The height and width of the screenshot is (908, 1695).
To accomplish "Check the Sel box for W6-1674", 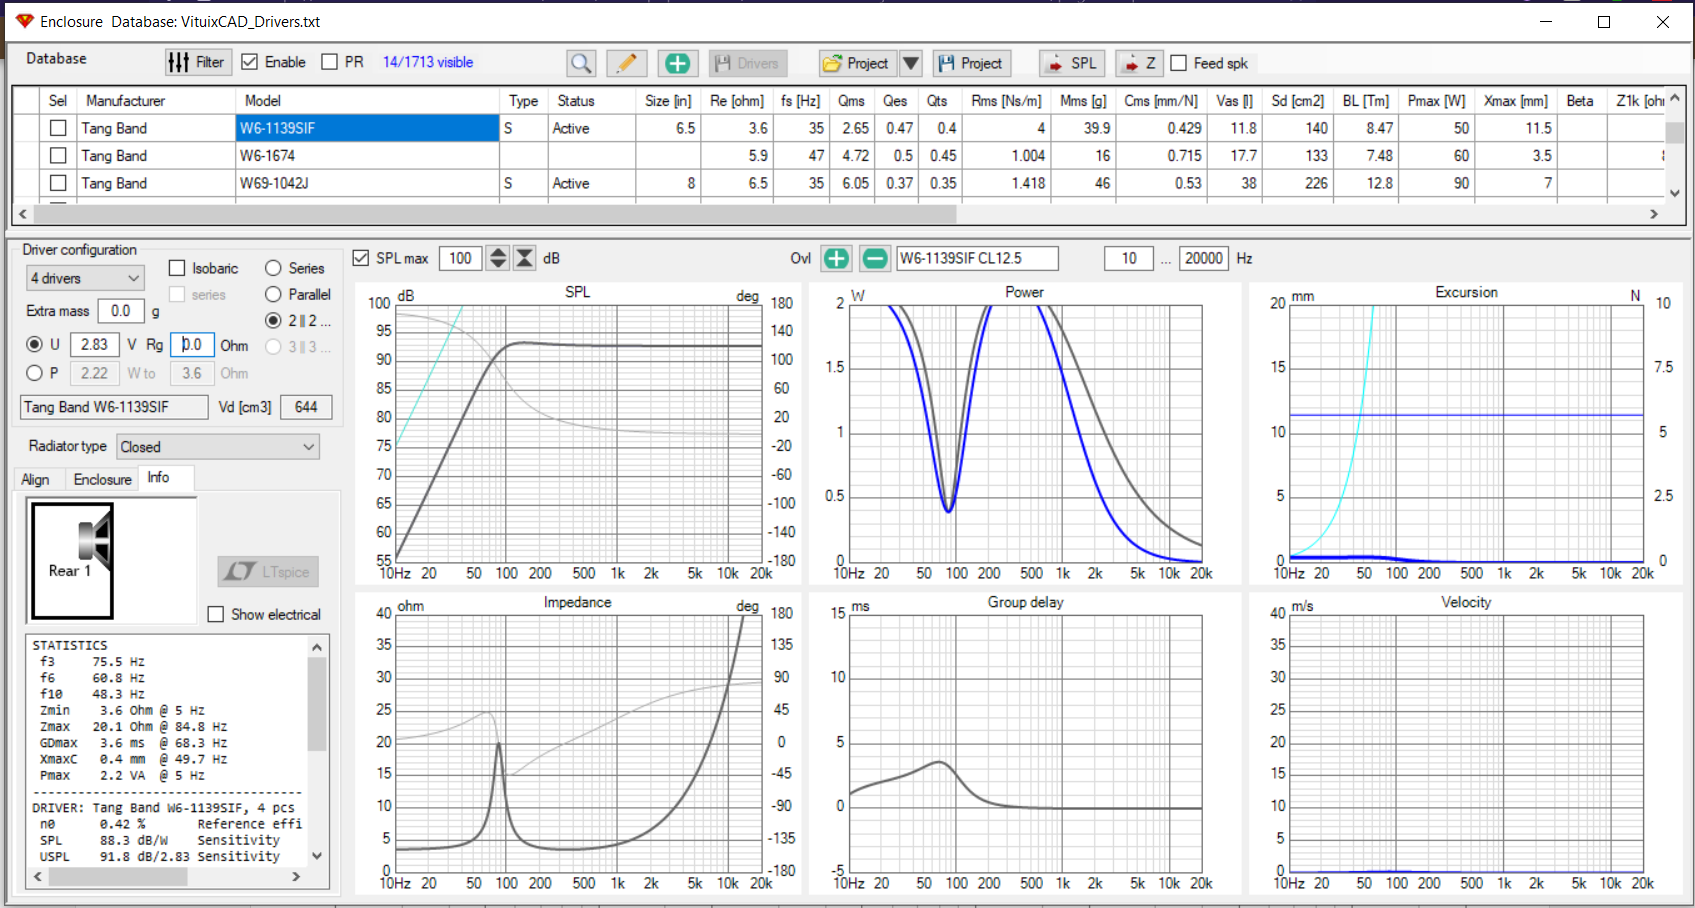I will click(x=58, y=156).
